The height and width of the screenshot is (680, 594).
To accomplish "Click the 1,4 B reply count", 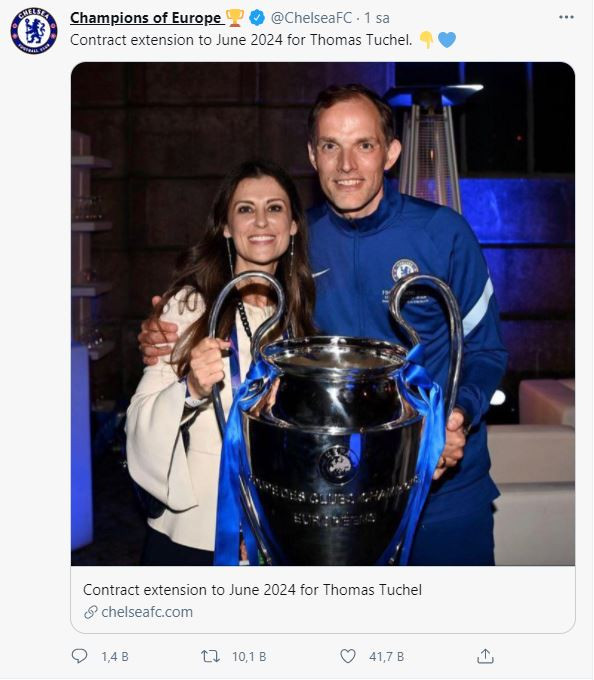I will 115,657.
